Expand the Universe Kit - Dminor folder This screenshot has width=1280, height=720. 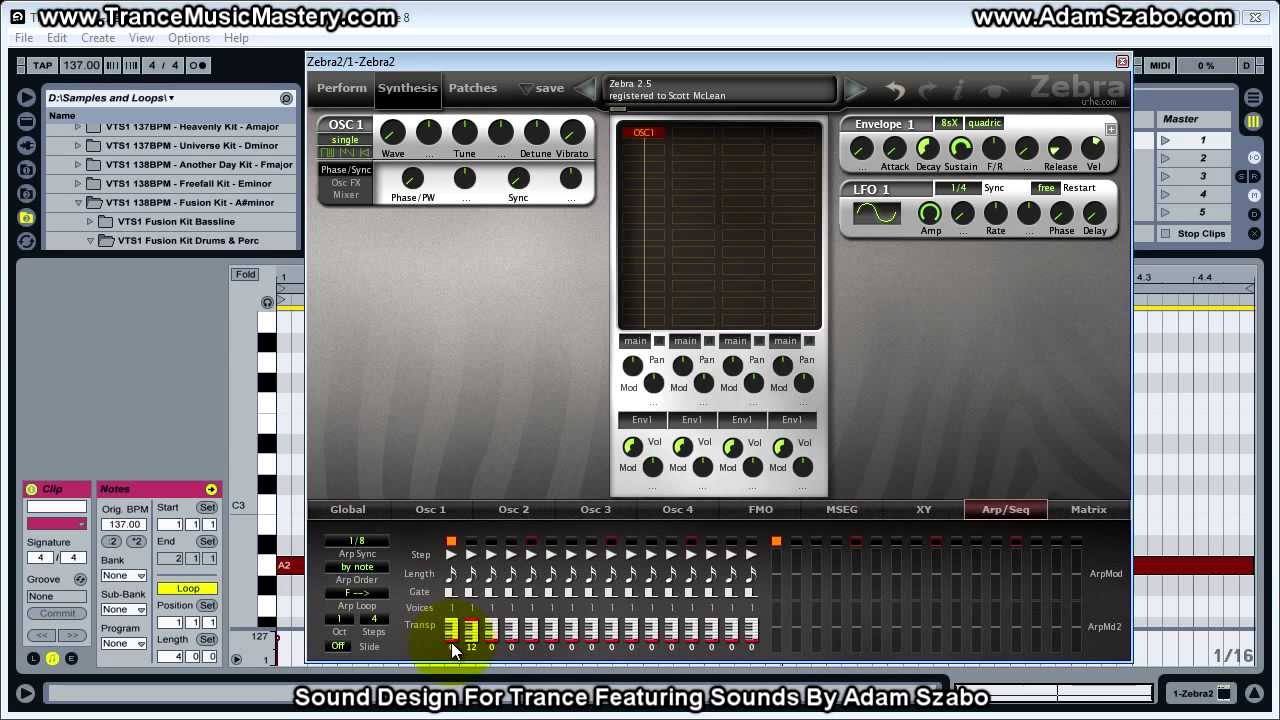coord(78,146)
